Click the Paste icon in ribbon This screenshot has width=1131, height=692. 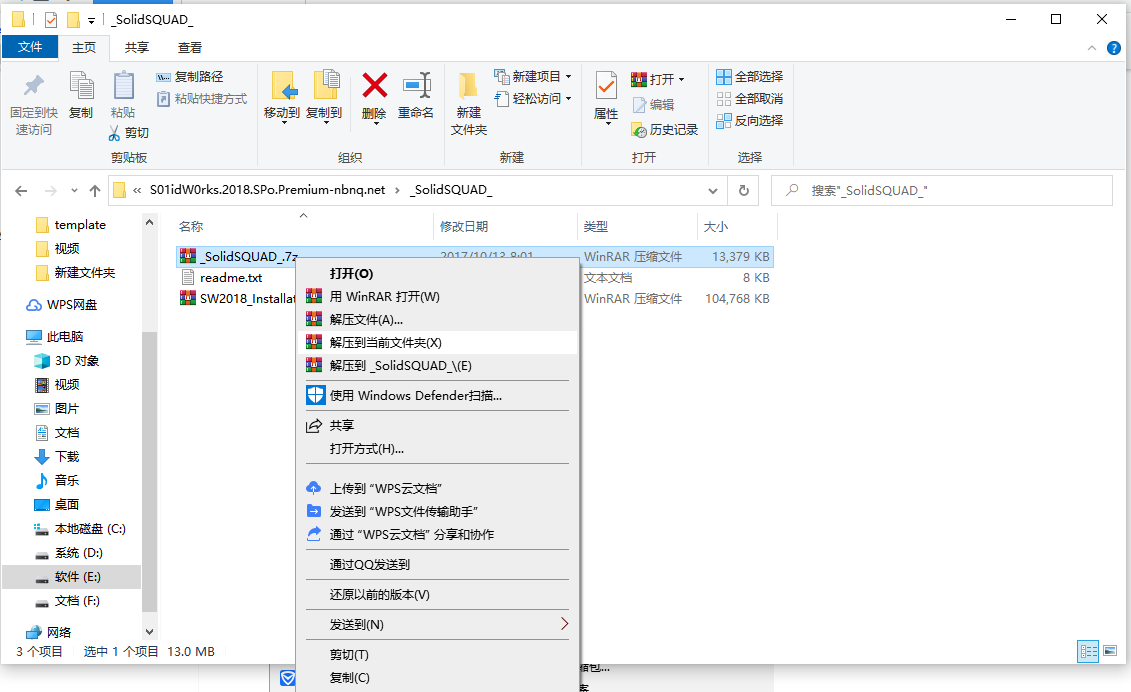123,87
